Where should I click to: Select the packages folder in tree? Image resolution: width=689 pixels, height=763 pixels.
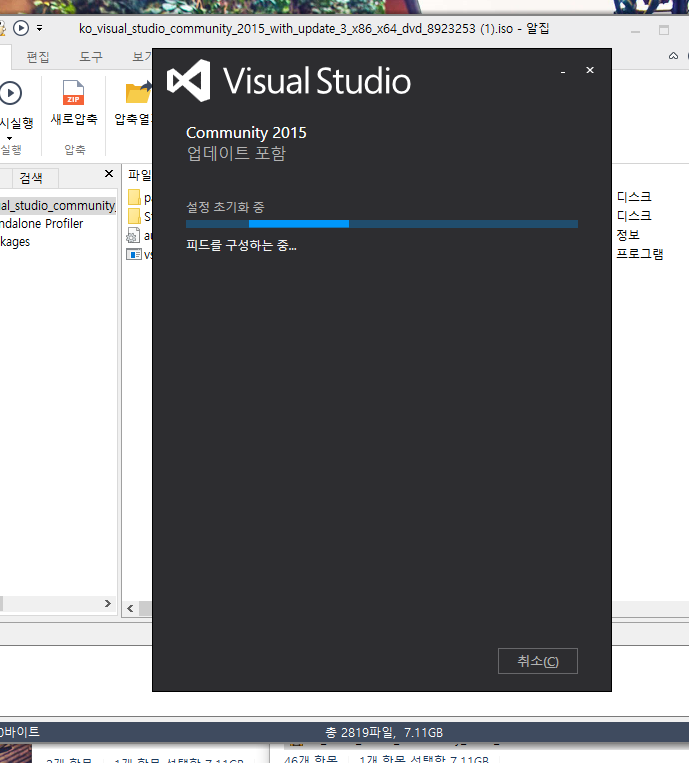click(15, 241)
